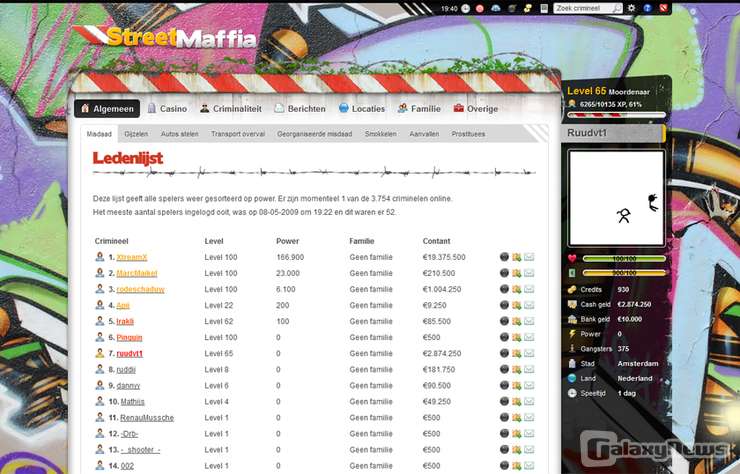The width and height of the screenshot is (740, 474).
Task: Click the StreetMaffia logo
Action: pyautogui.click(x=165, y=37)
